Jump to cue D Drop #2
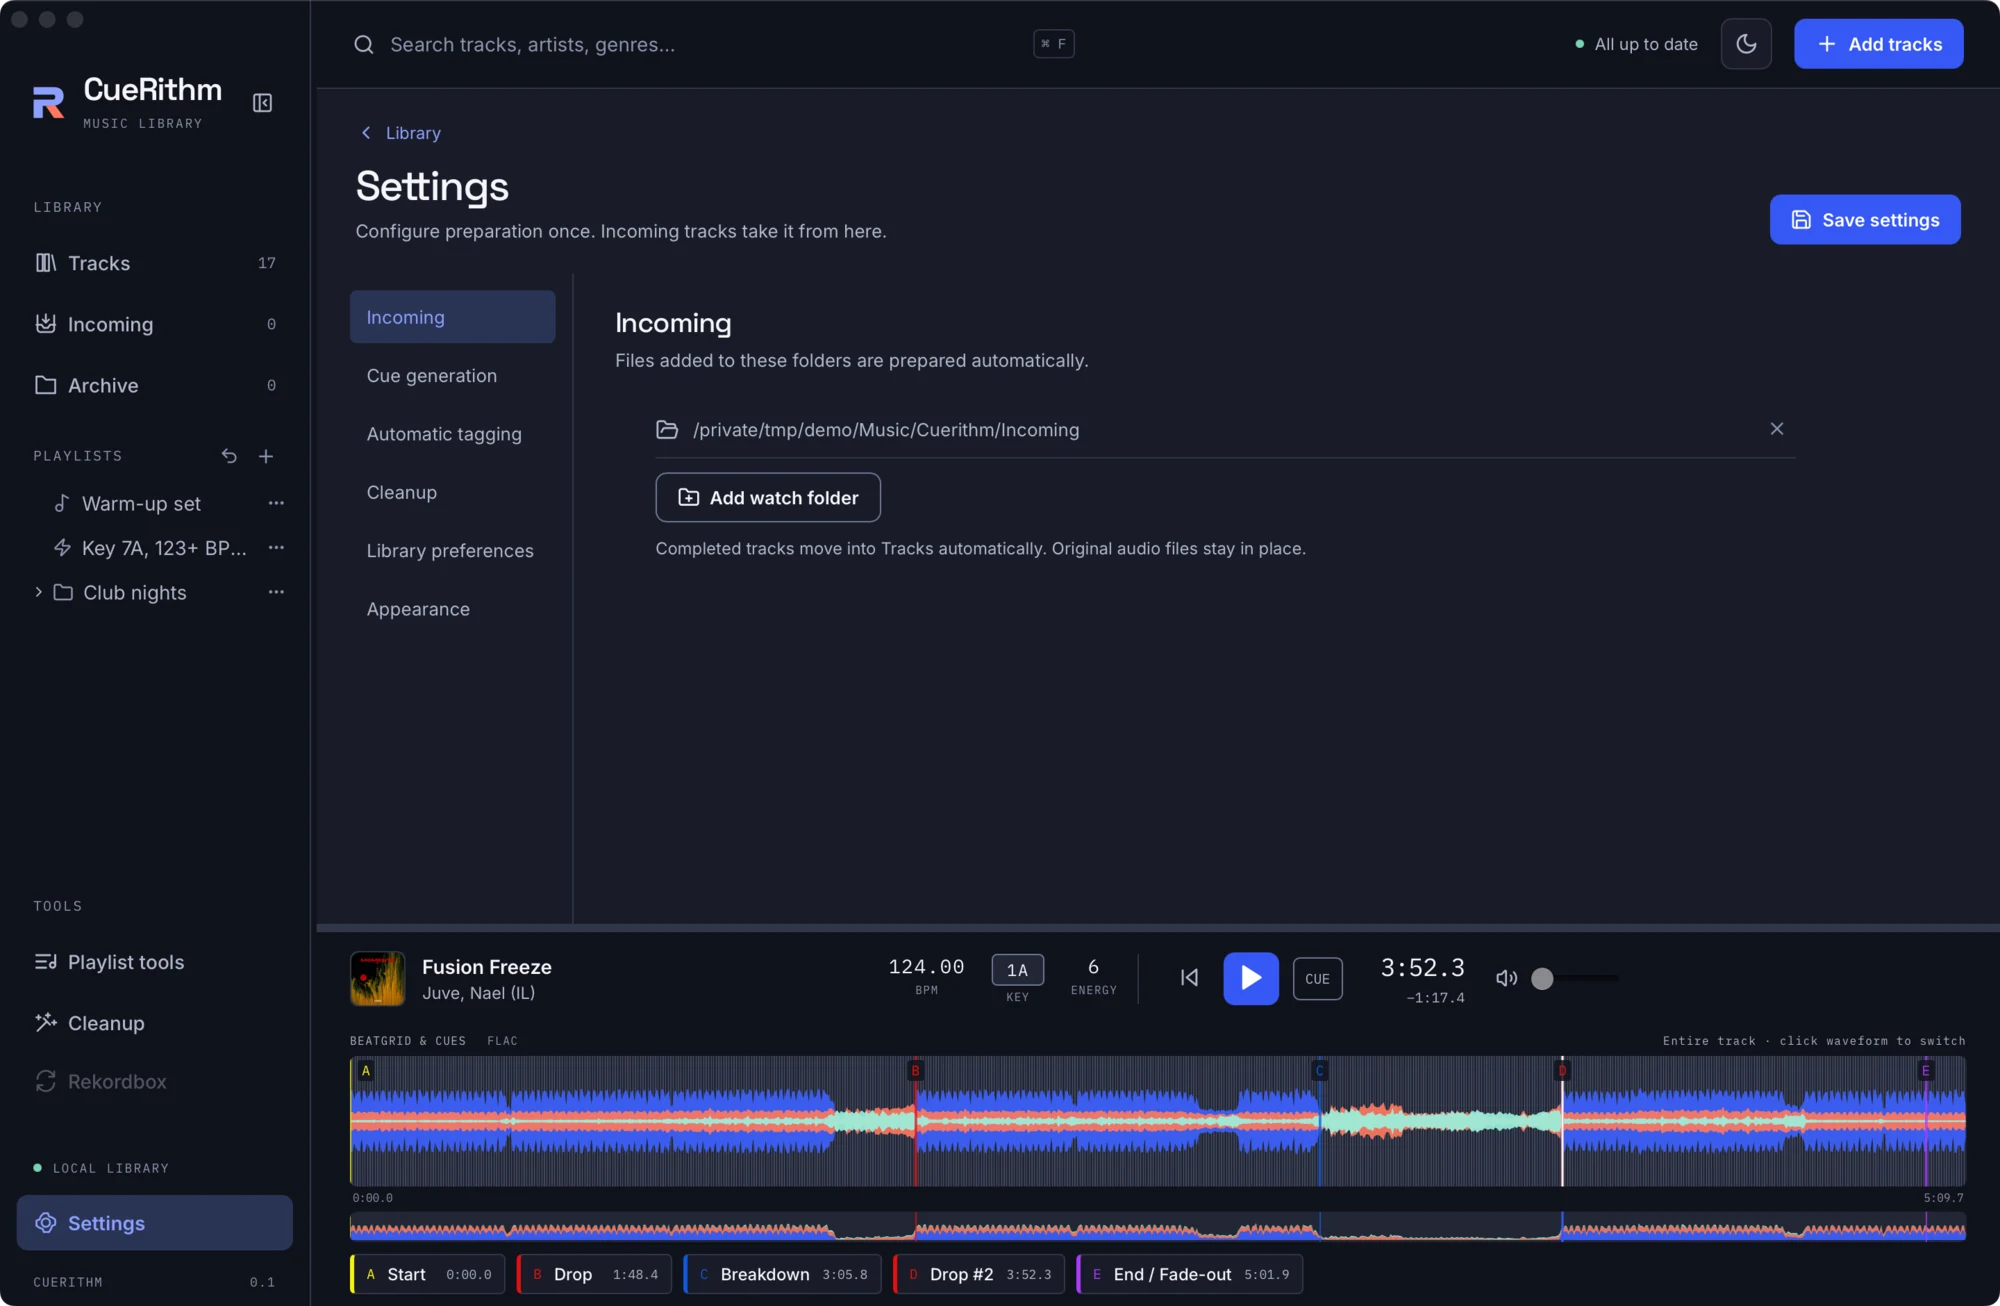2000x1306 pixels. (x=979, y=1275)
